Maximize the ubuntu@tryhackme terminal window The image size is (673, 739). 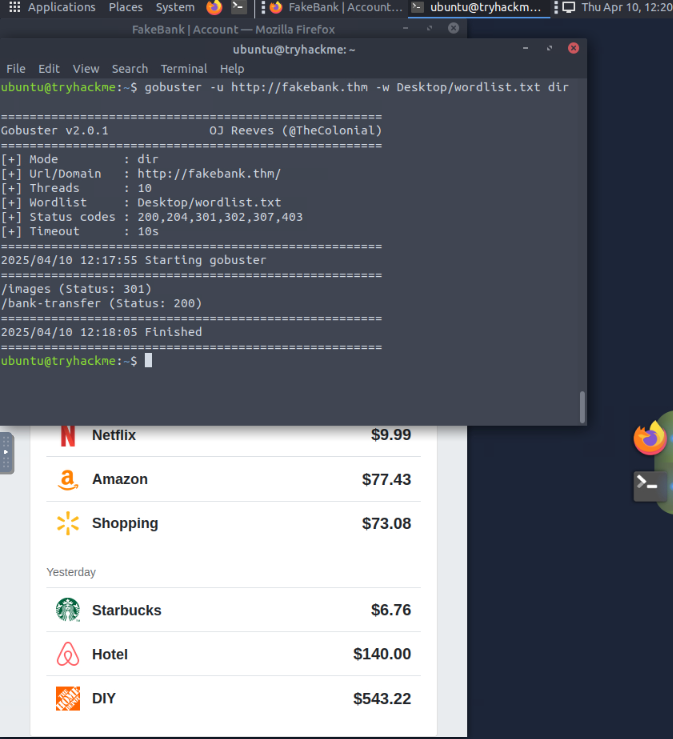[549, 48]
